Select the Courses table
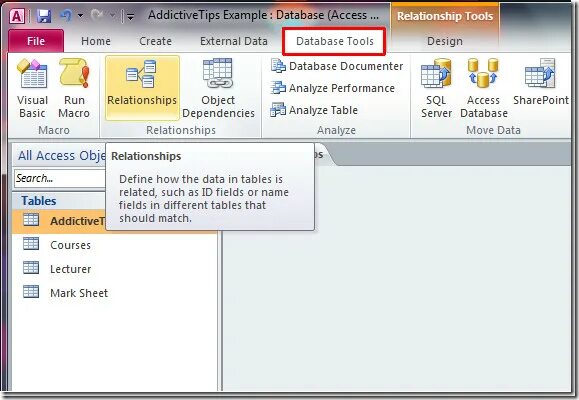Image resolution: width=579 pixels, height=400 pixels. 115,245
